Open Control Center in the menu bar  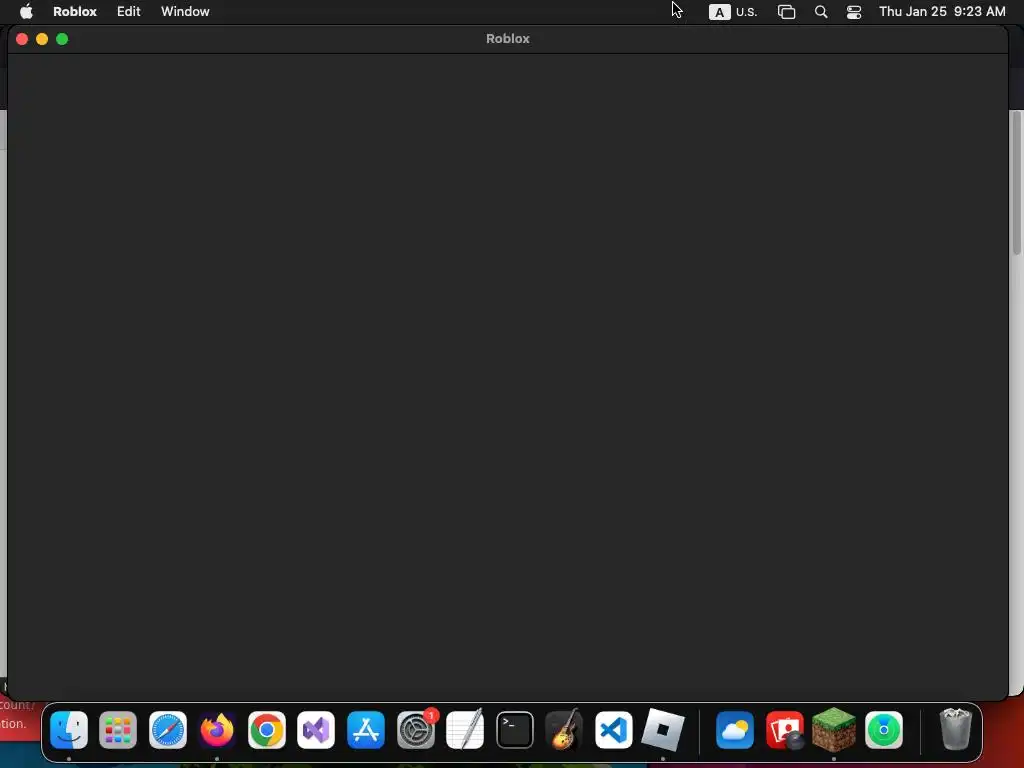pyautogui.click(x=854, y=12)
